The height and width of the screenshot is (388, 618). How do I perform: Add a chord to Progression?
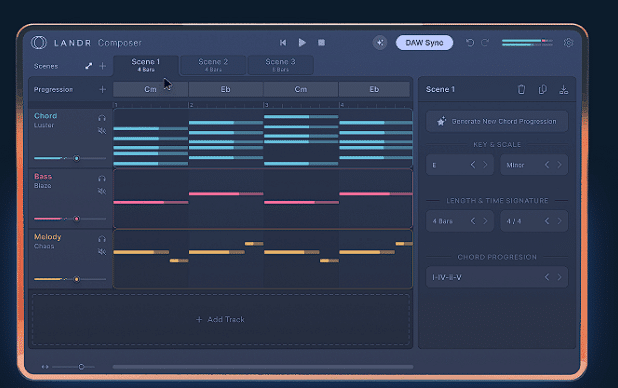102,90
